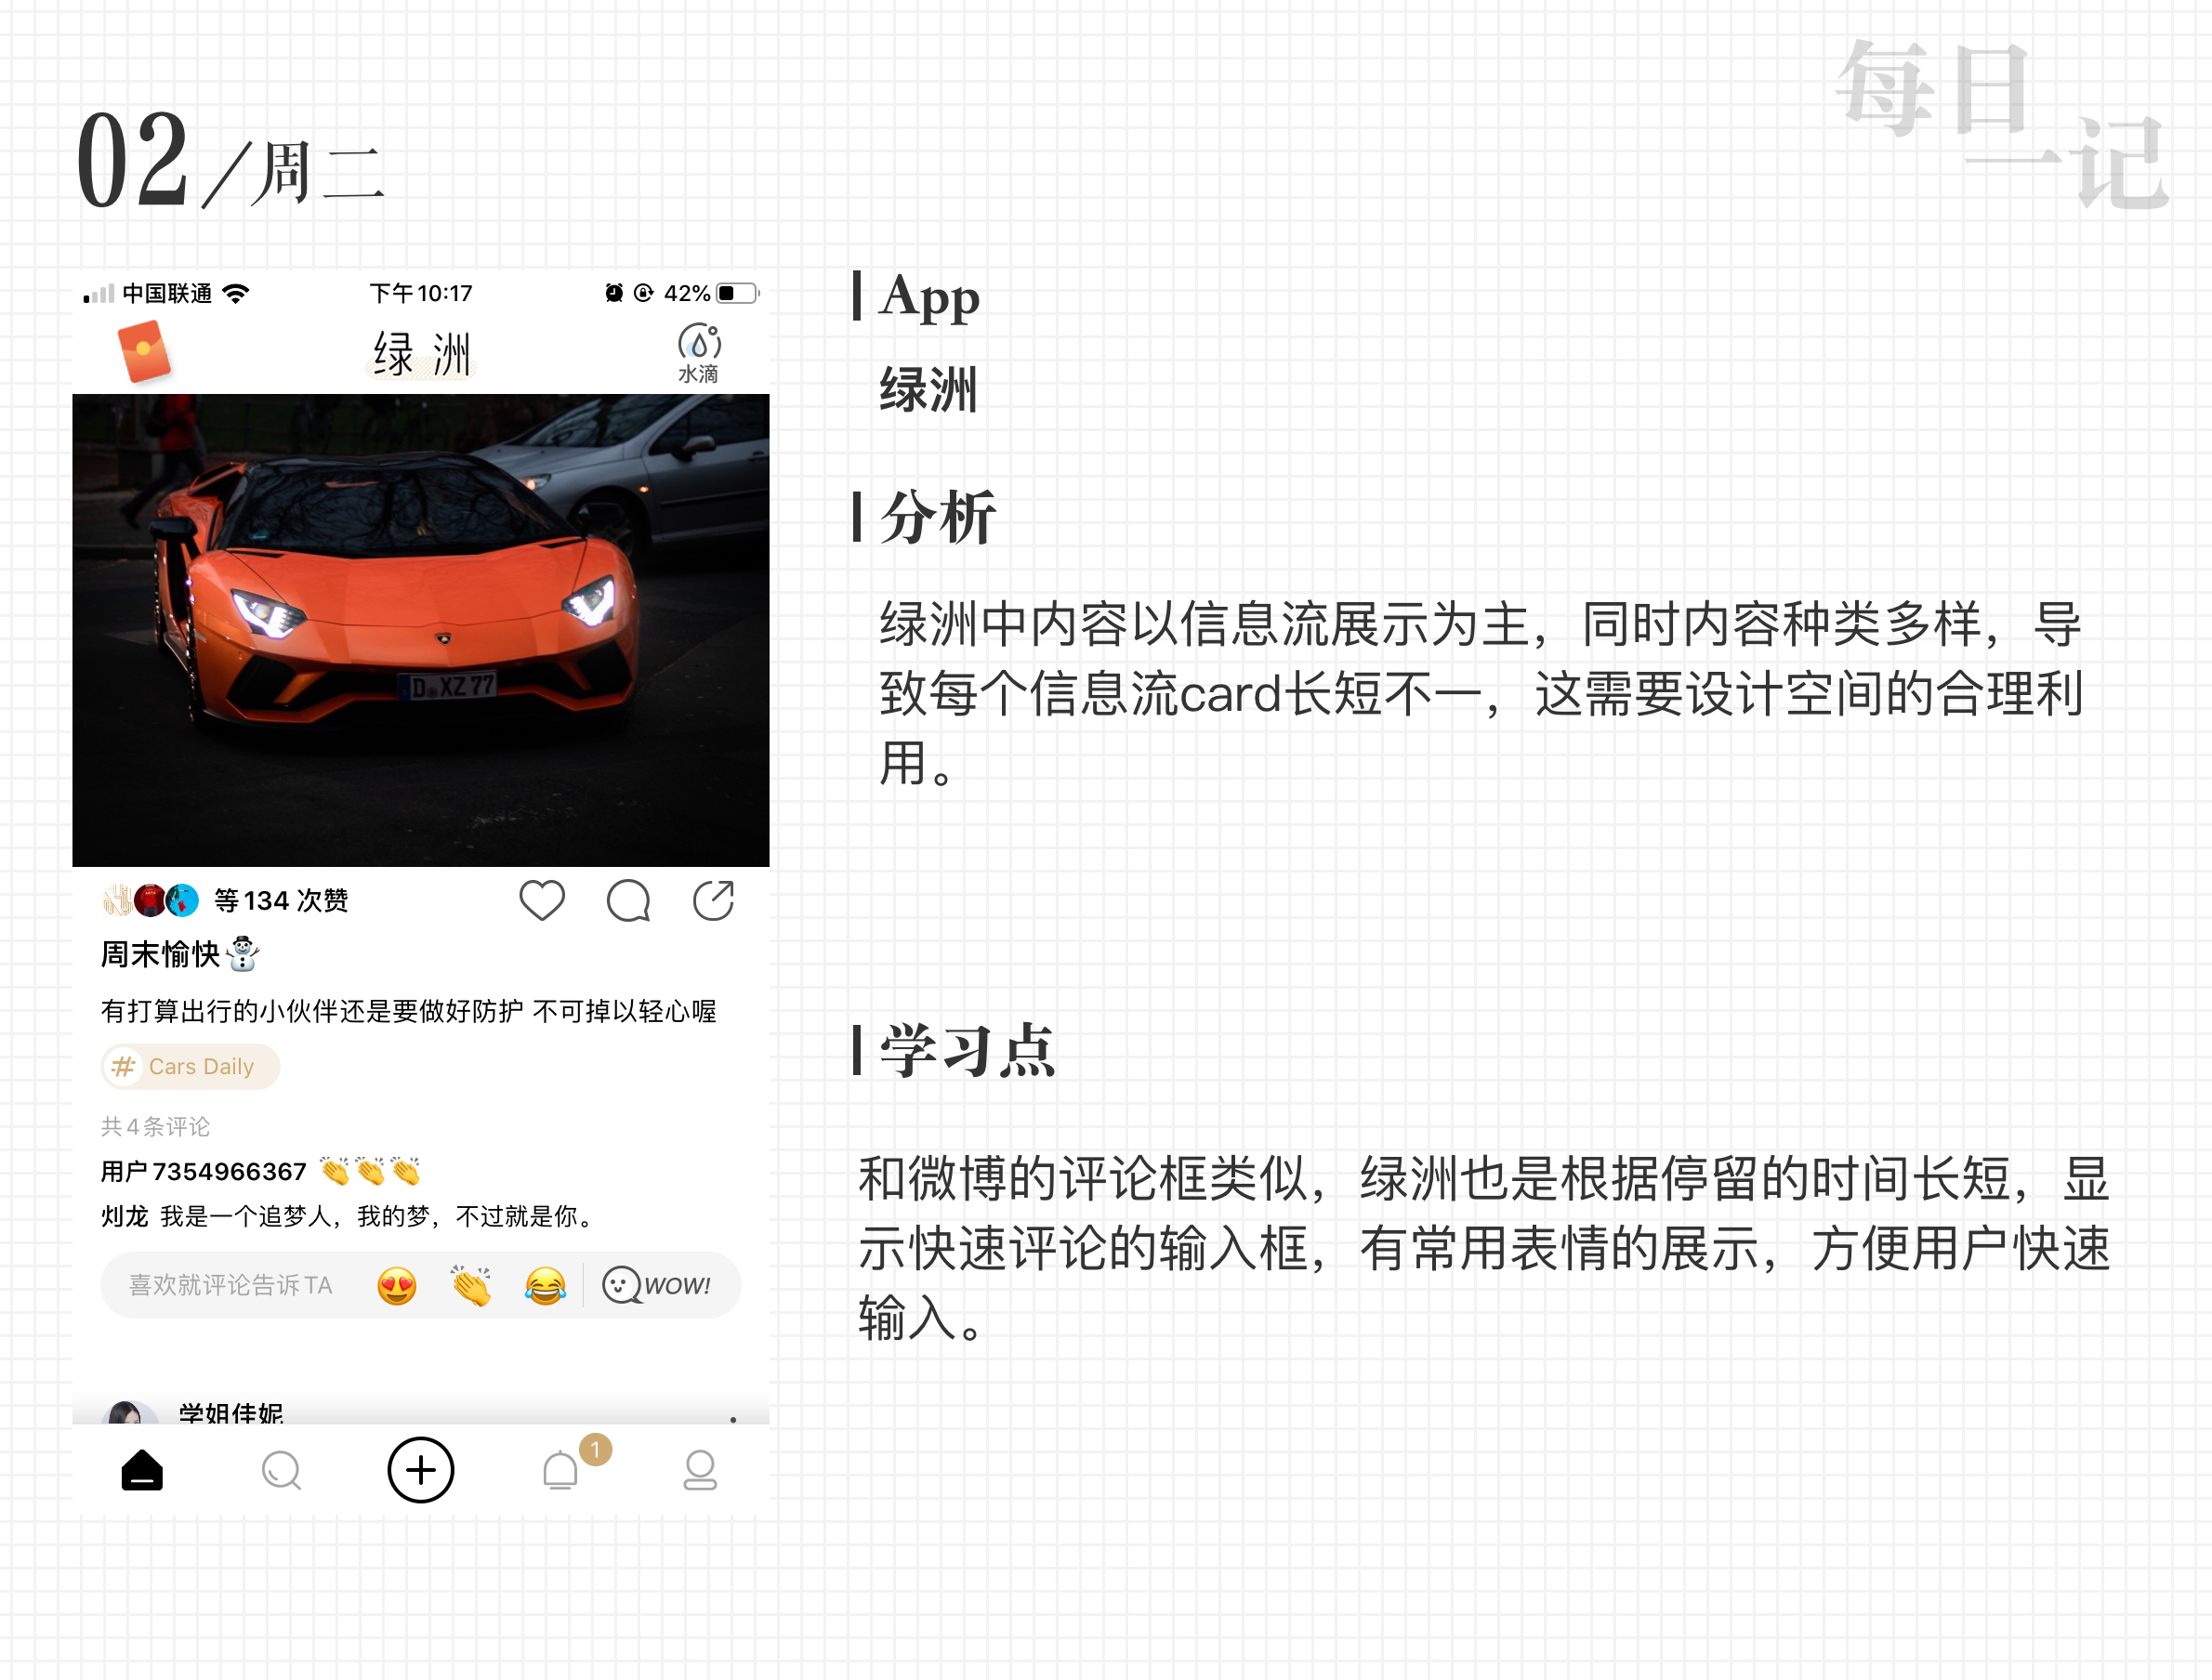Image resolution: width=2212 pixels, height=1680 pixels.
Task: View all 共4条评论 comments
Action: click(155, 1126)
